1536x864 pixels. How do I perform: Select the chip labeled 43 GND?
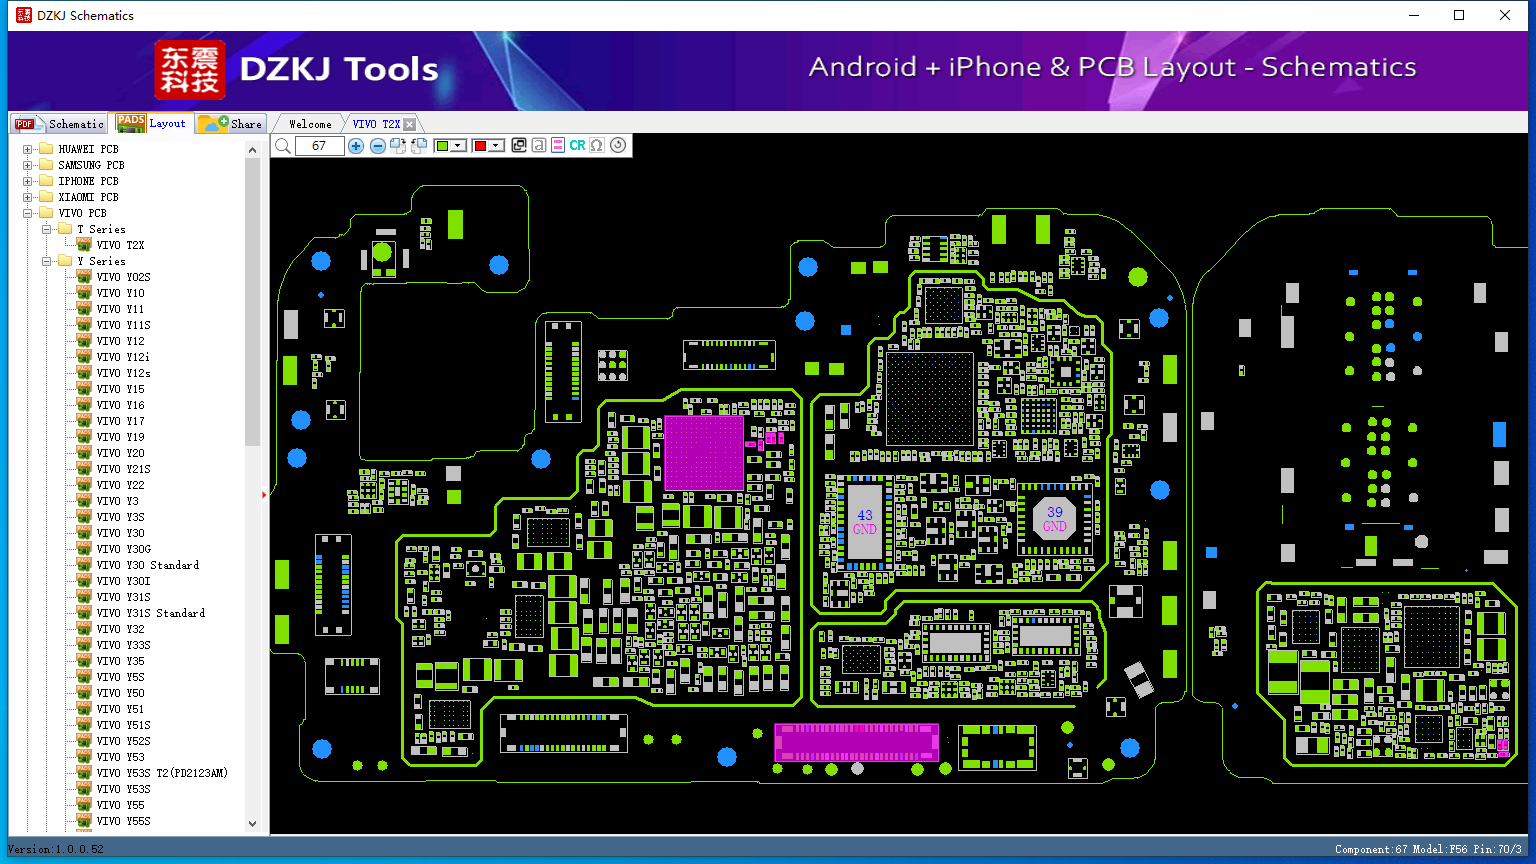(865, 523)
